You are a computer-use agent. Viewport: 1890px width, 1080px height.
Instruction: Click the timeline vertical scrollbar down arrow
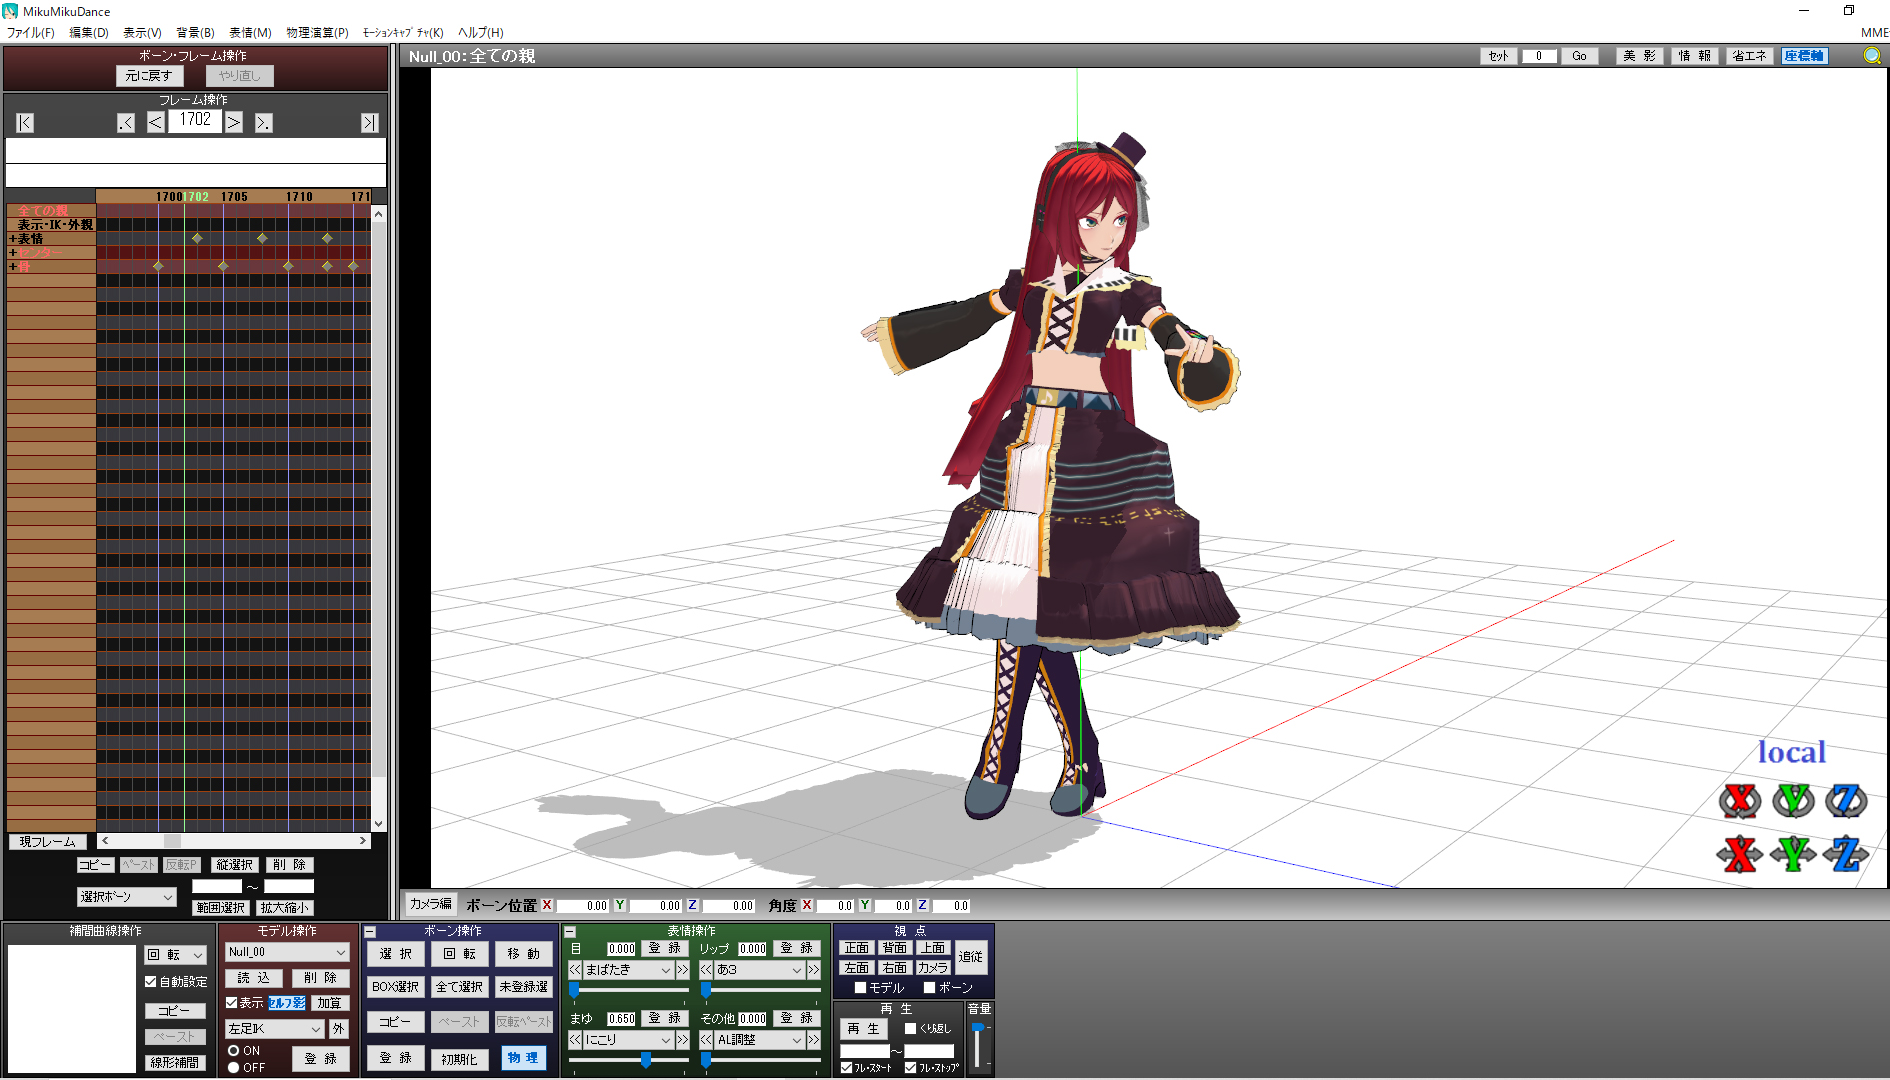coord(378,824)
